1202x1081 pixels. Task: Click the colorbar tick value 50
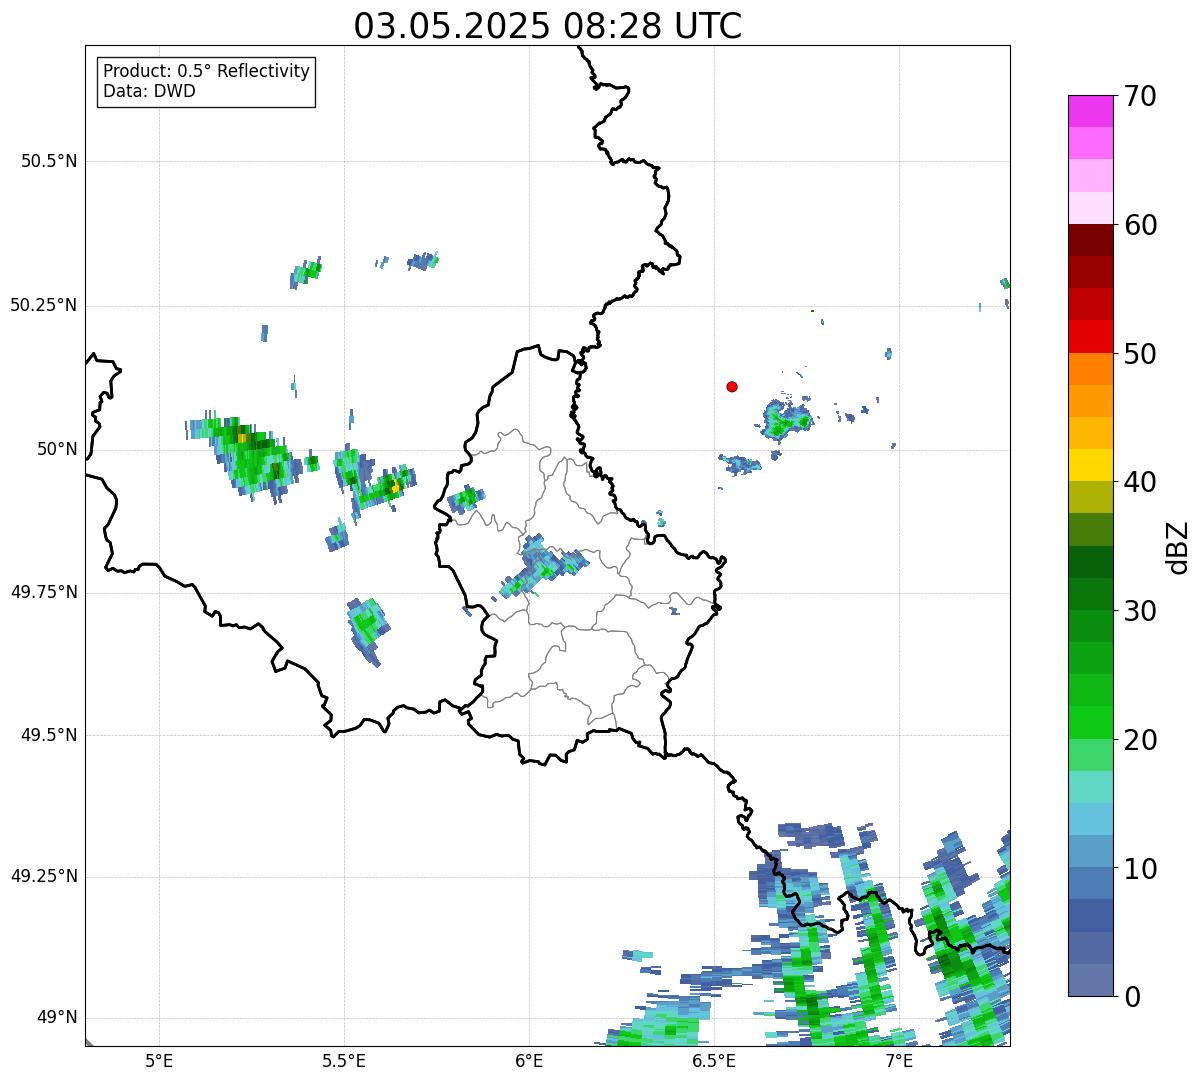1140,354
